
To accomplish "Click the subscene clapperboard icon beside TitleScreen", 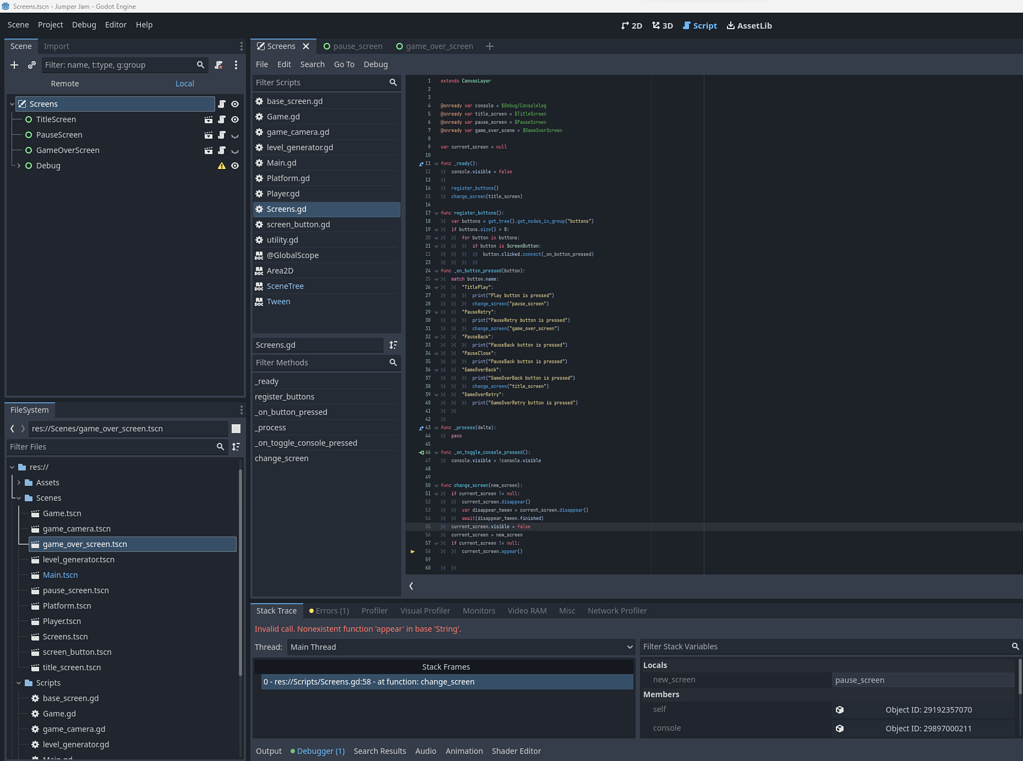I will (207, 119).
